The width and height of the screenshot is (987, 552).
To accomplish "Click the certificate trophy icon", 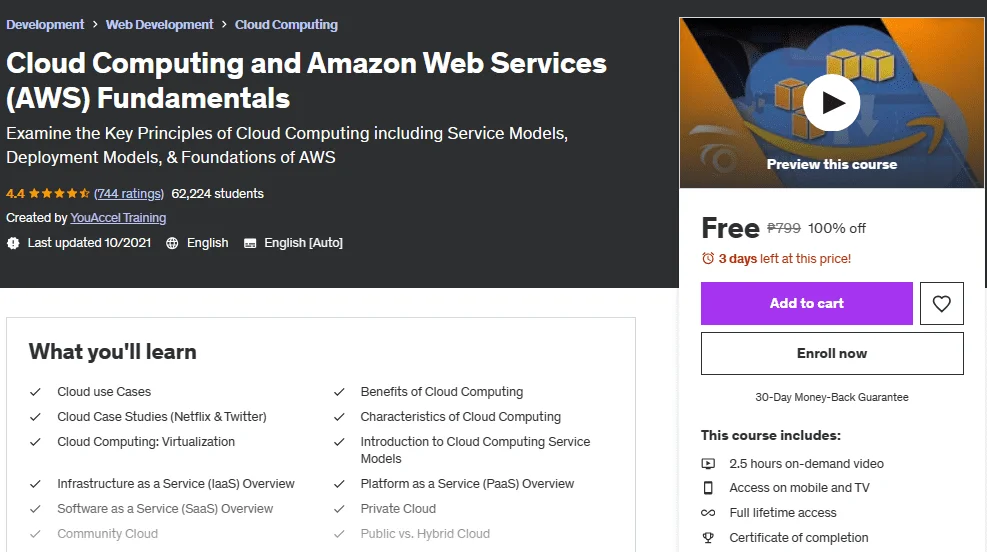I will (x=708, y=538).
